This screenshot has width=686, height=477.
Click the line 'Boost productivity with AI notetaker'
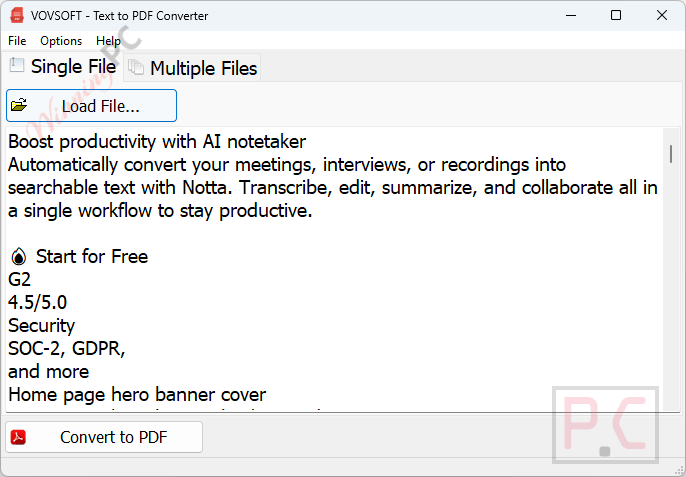tap(157, 142)
